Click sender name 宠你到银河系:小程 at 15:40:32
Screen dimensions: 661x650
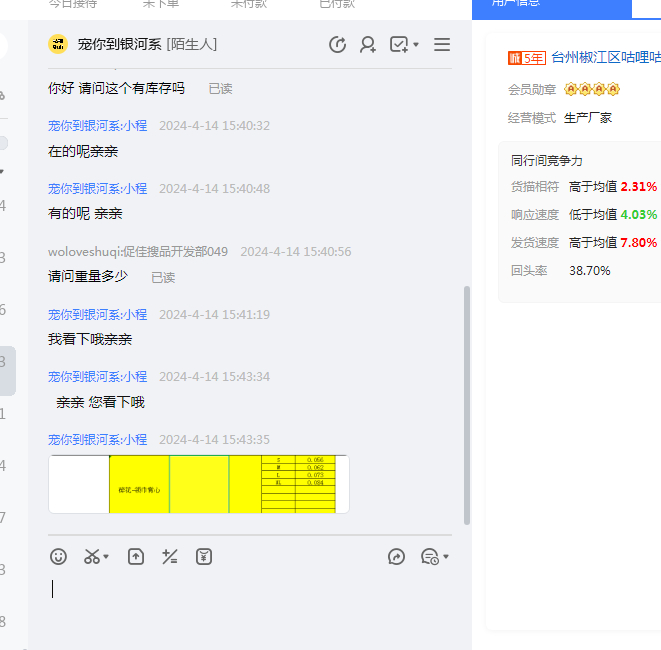point(98,126)
